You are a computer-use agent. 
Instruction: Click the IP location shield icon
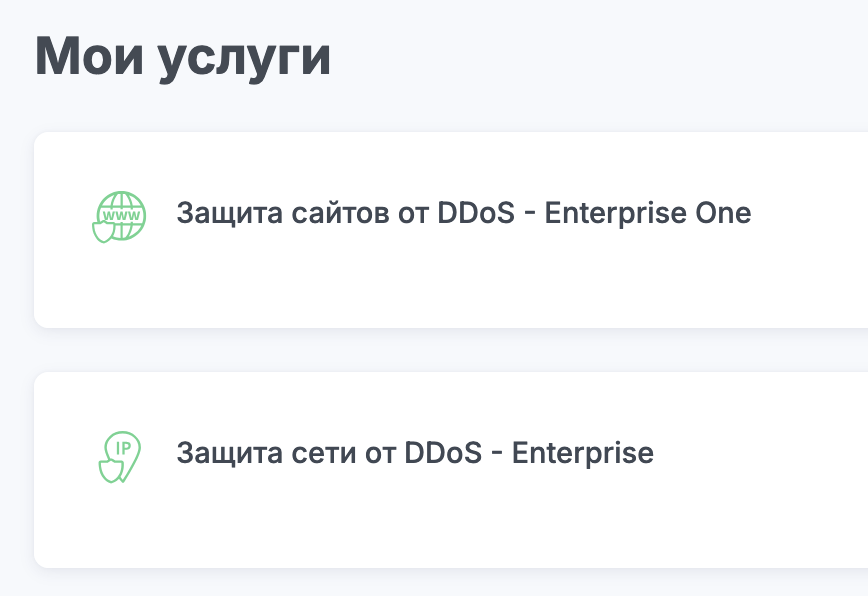[119, 456]
